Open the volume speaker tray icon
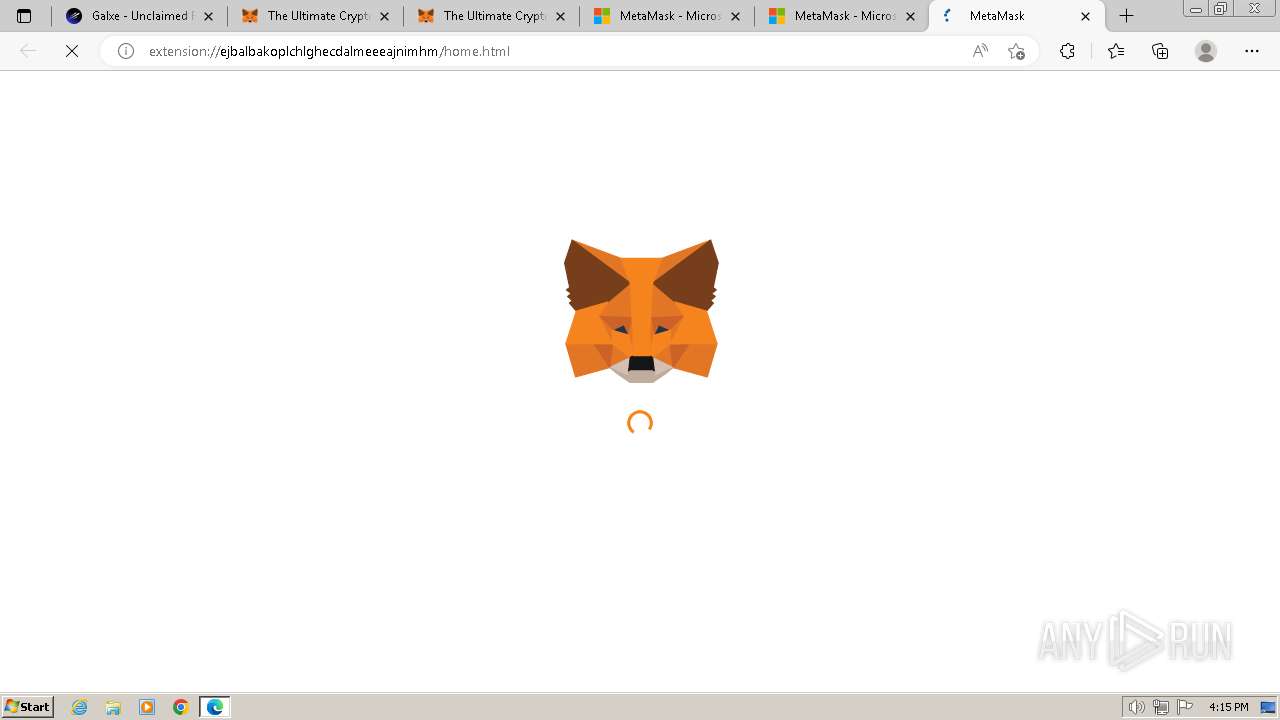This screenshot has height=720, width=1280. point(1136,707)
